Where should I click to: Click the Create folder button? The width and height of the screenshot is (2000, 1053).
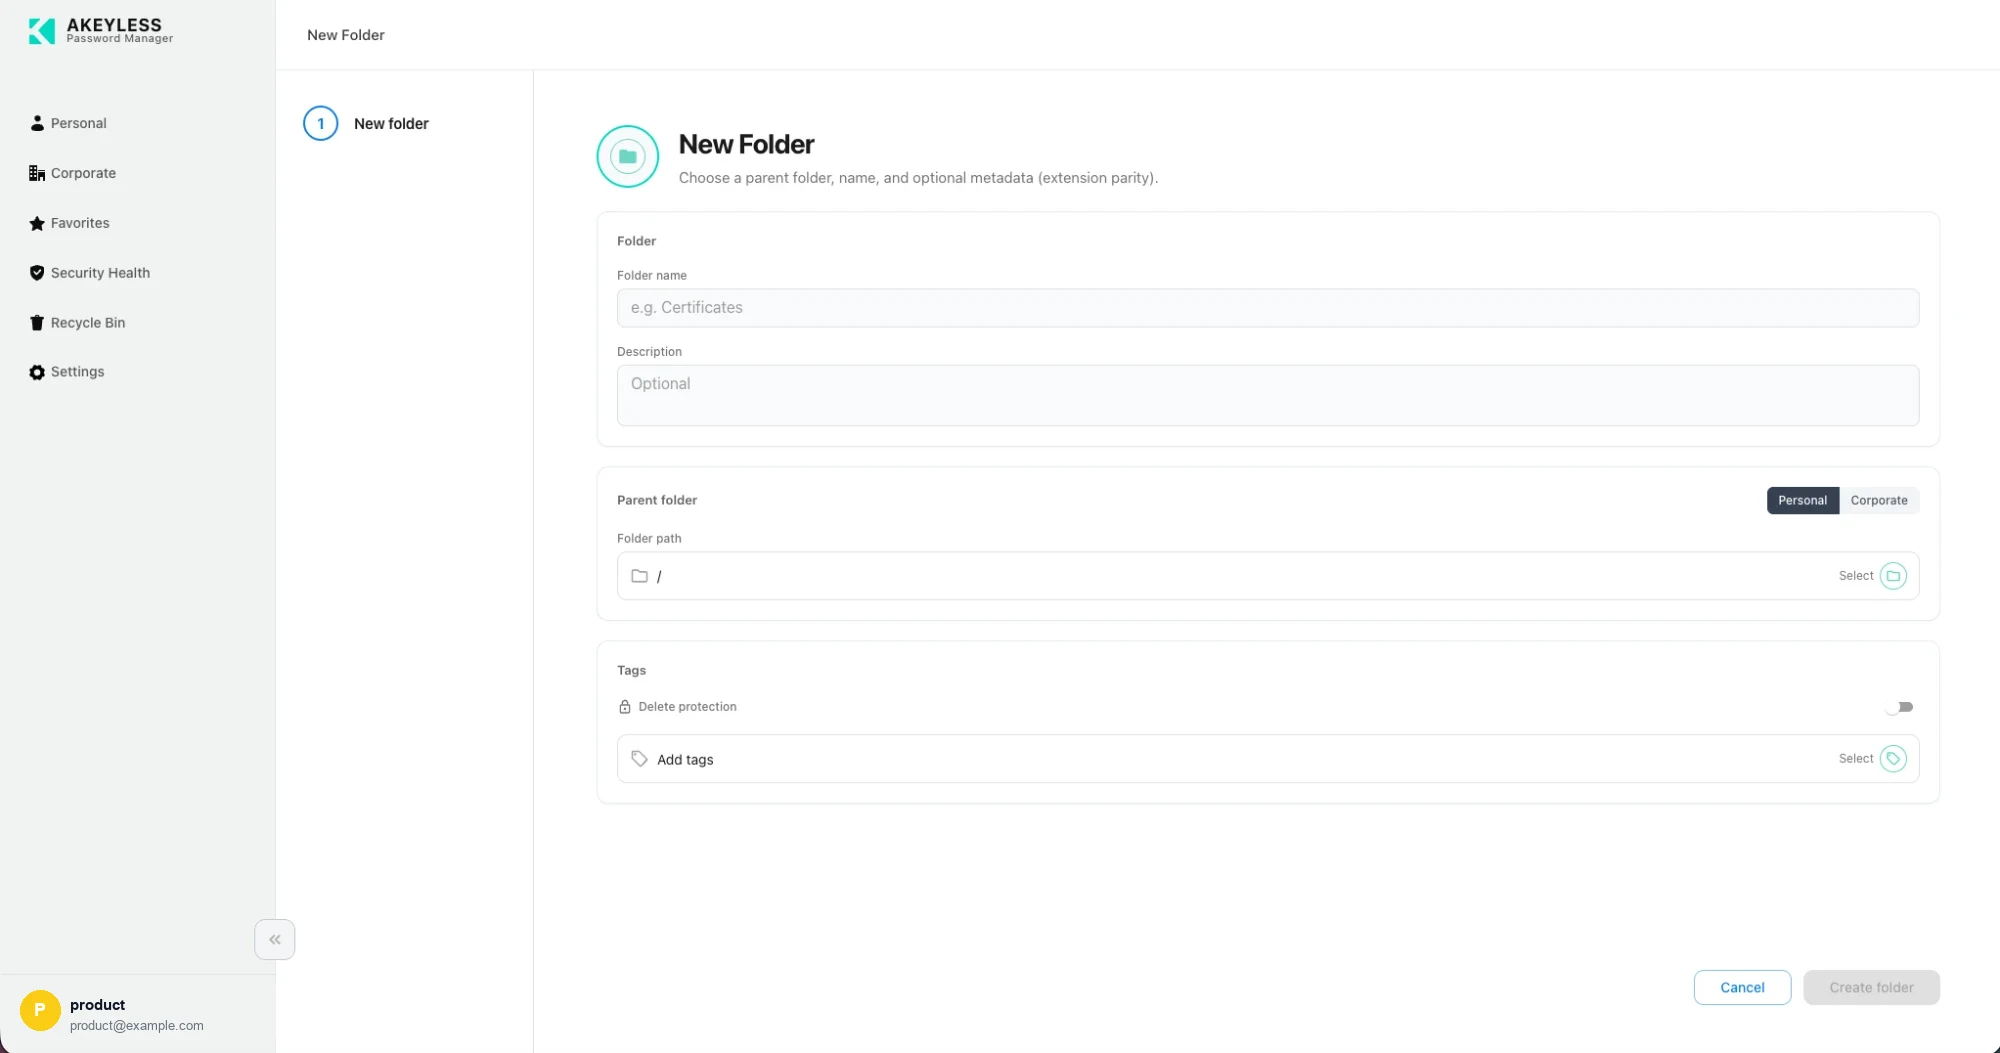click(x=1871, y=988)
